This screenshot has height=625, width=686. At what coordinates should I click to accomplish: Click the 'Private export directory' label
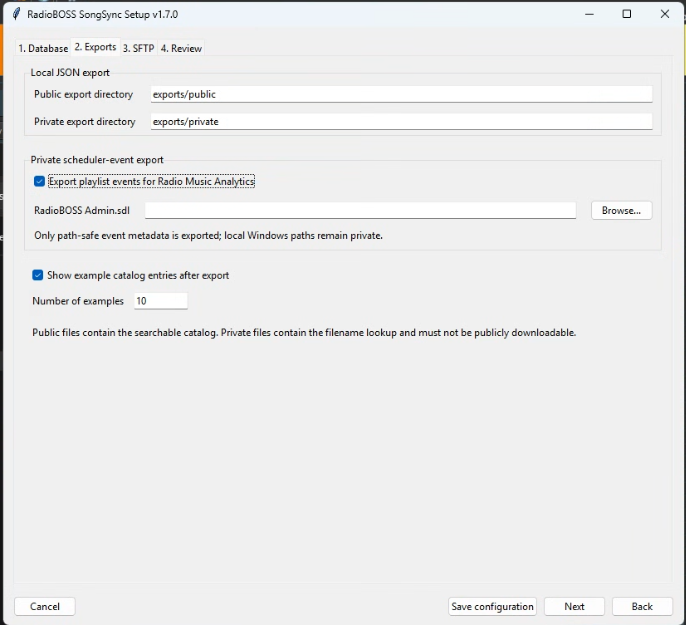pyautogui.click(x=85, y=122)
